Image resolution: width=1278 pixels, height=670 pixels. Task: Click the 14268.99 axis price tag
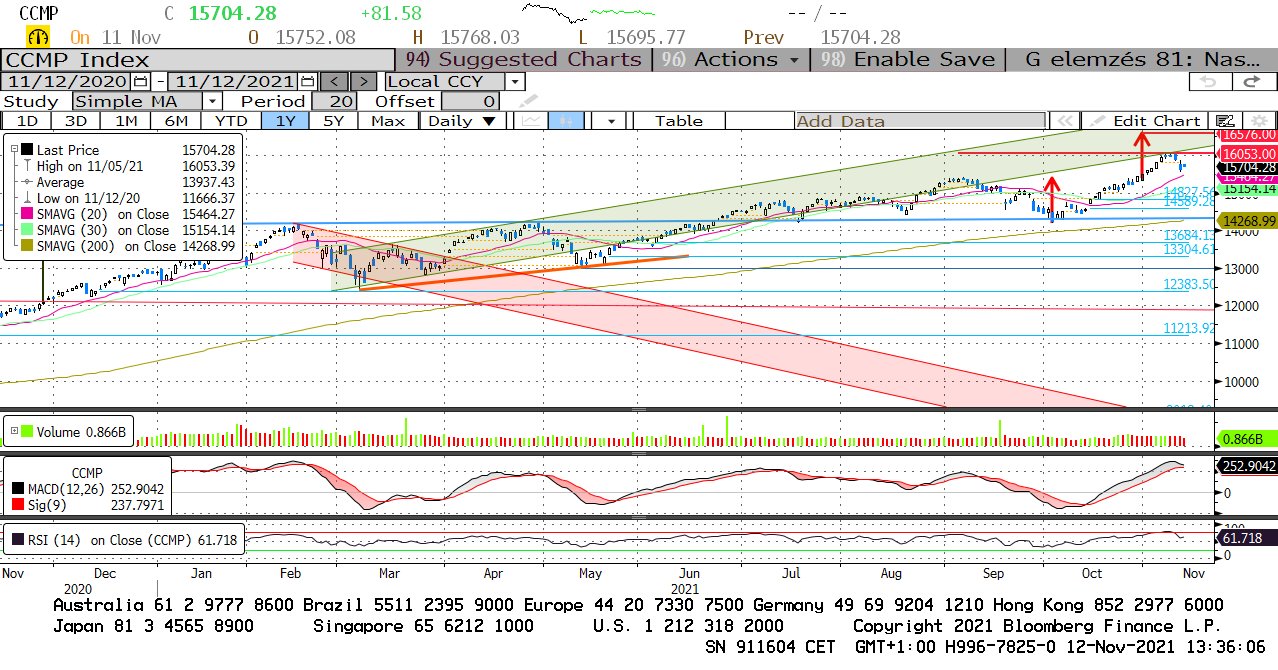point(1247,220)
